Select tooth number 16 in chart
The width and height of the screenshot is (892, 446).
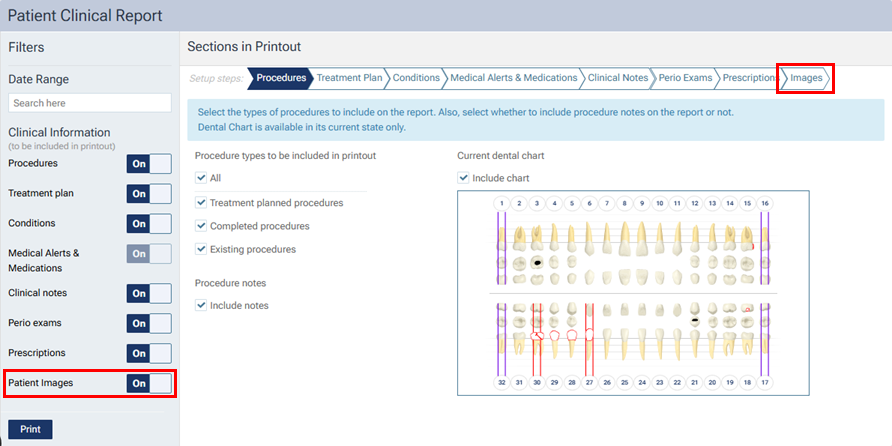[765, 203]
